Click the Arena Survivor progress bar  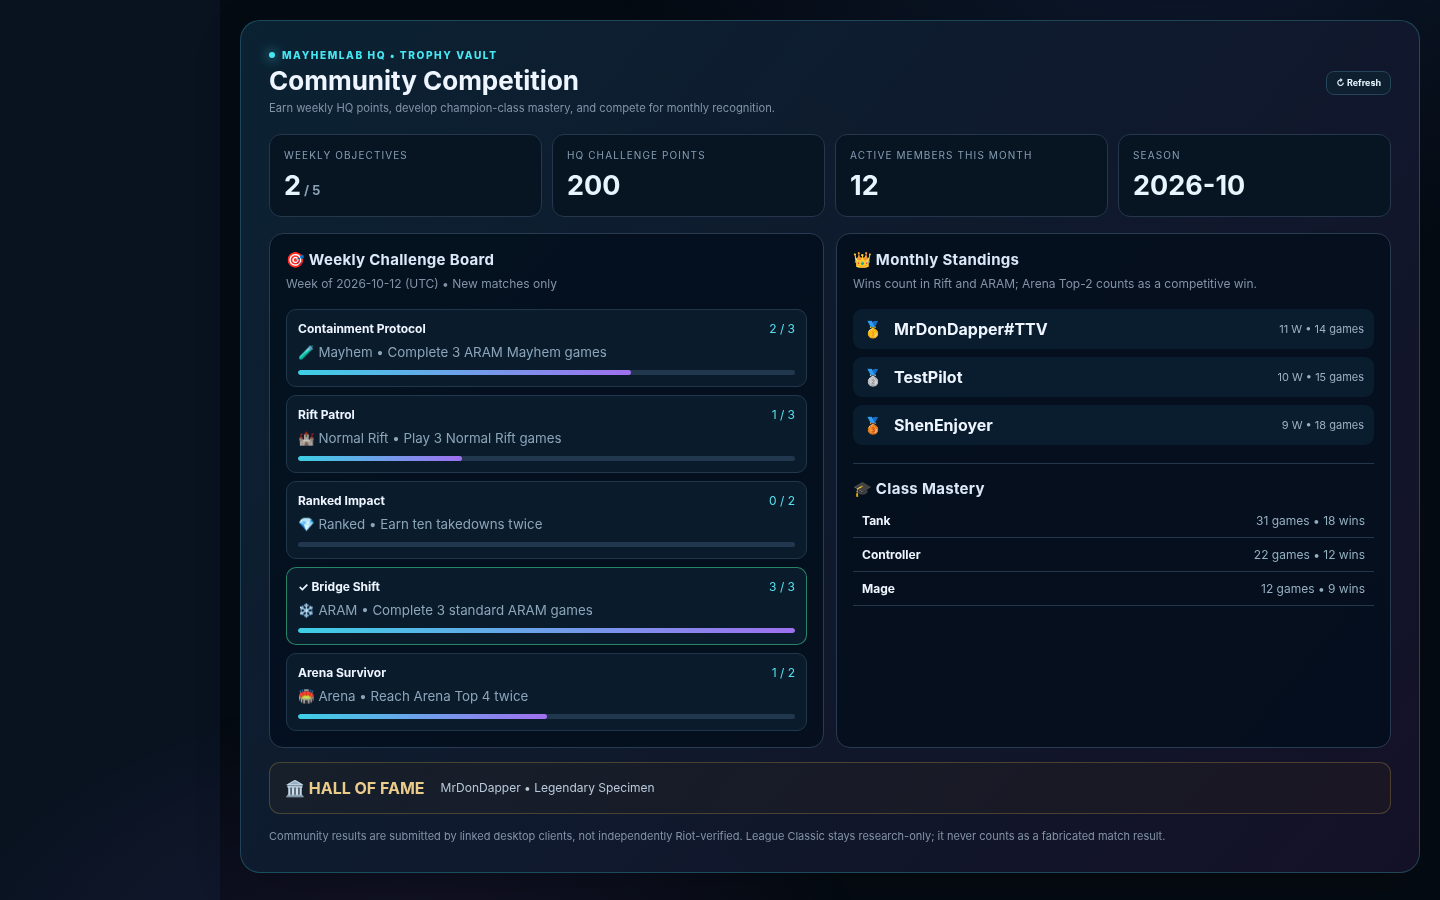[546, 717]
